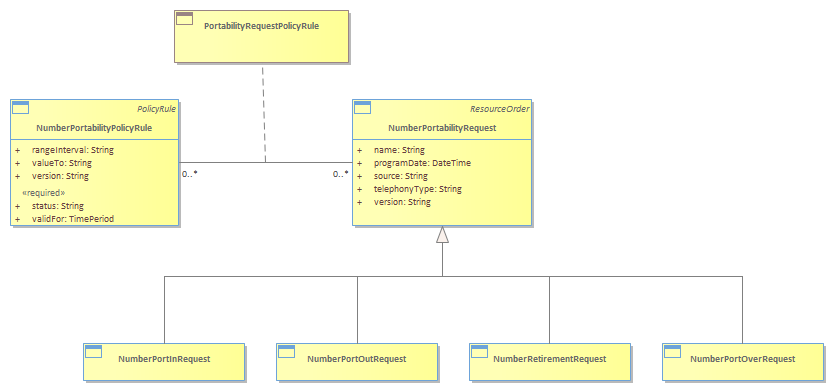Select the programDate: DateTime attribute

pyautogui.click(x=422, y=163)
